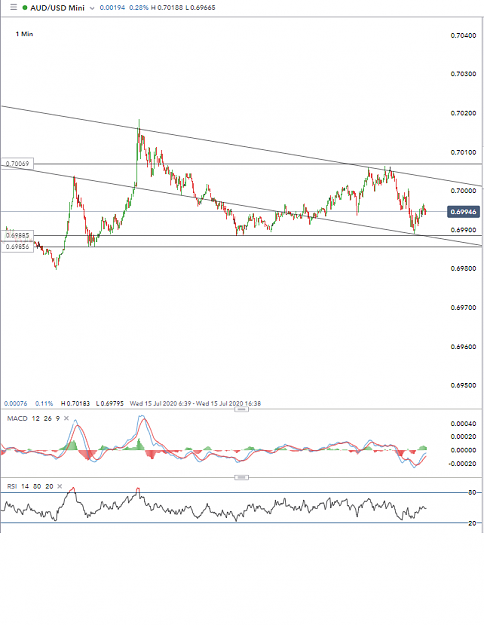The width and height of the screenshot is (484, 625).
Task: Click the 0.69700 price axis label
Action: [463, 308]
